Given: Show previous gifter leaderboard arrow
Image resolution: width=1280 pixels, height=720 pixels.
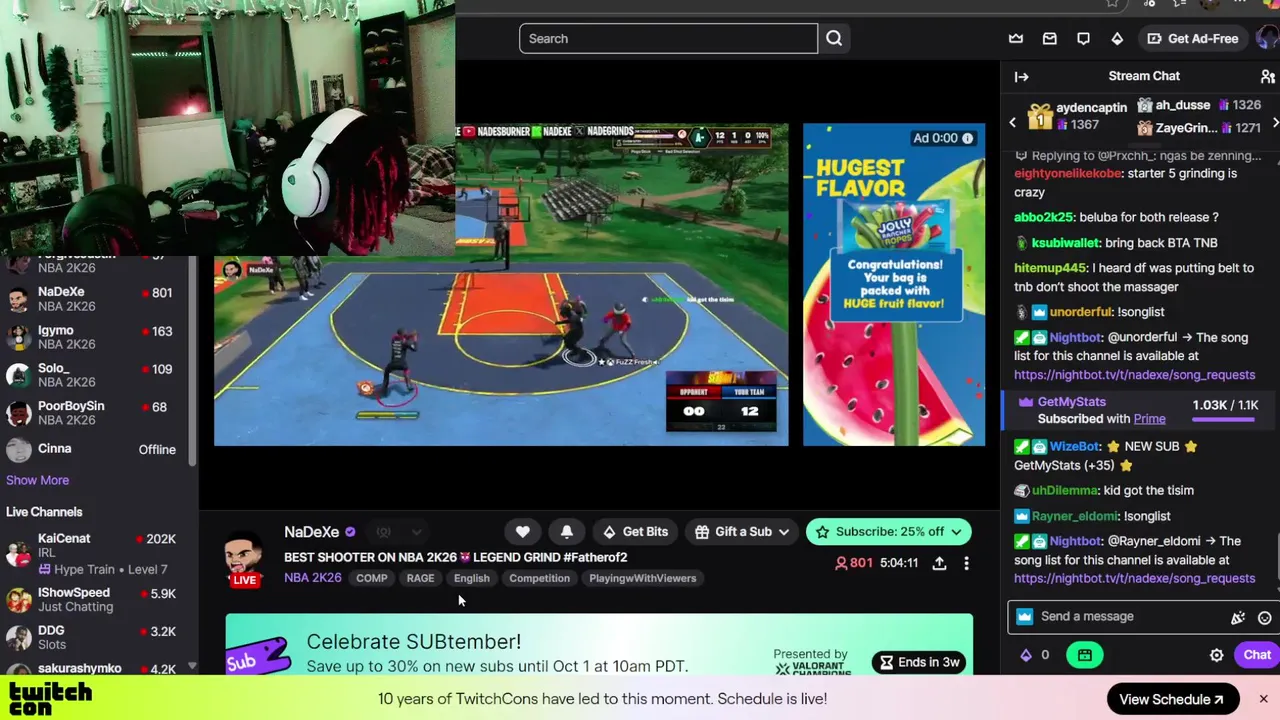Looking at the screenshot, I should click(x=1012, y=122).
